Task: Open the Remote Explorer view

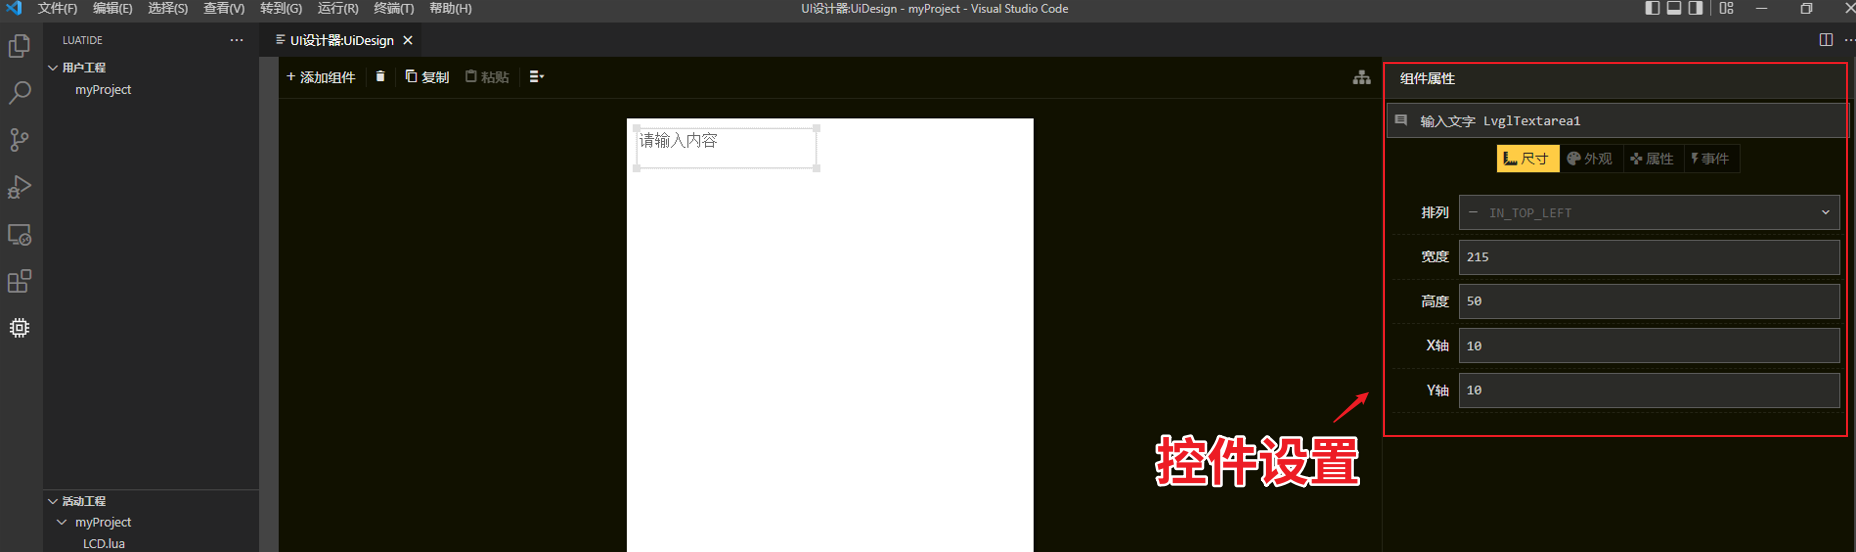Action: click(19, 234)
